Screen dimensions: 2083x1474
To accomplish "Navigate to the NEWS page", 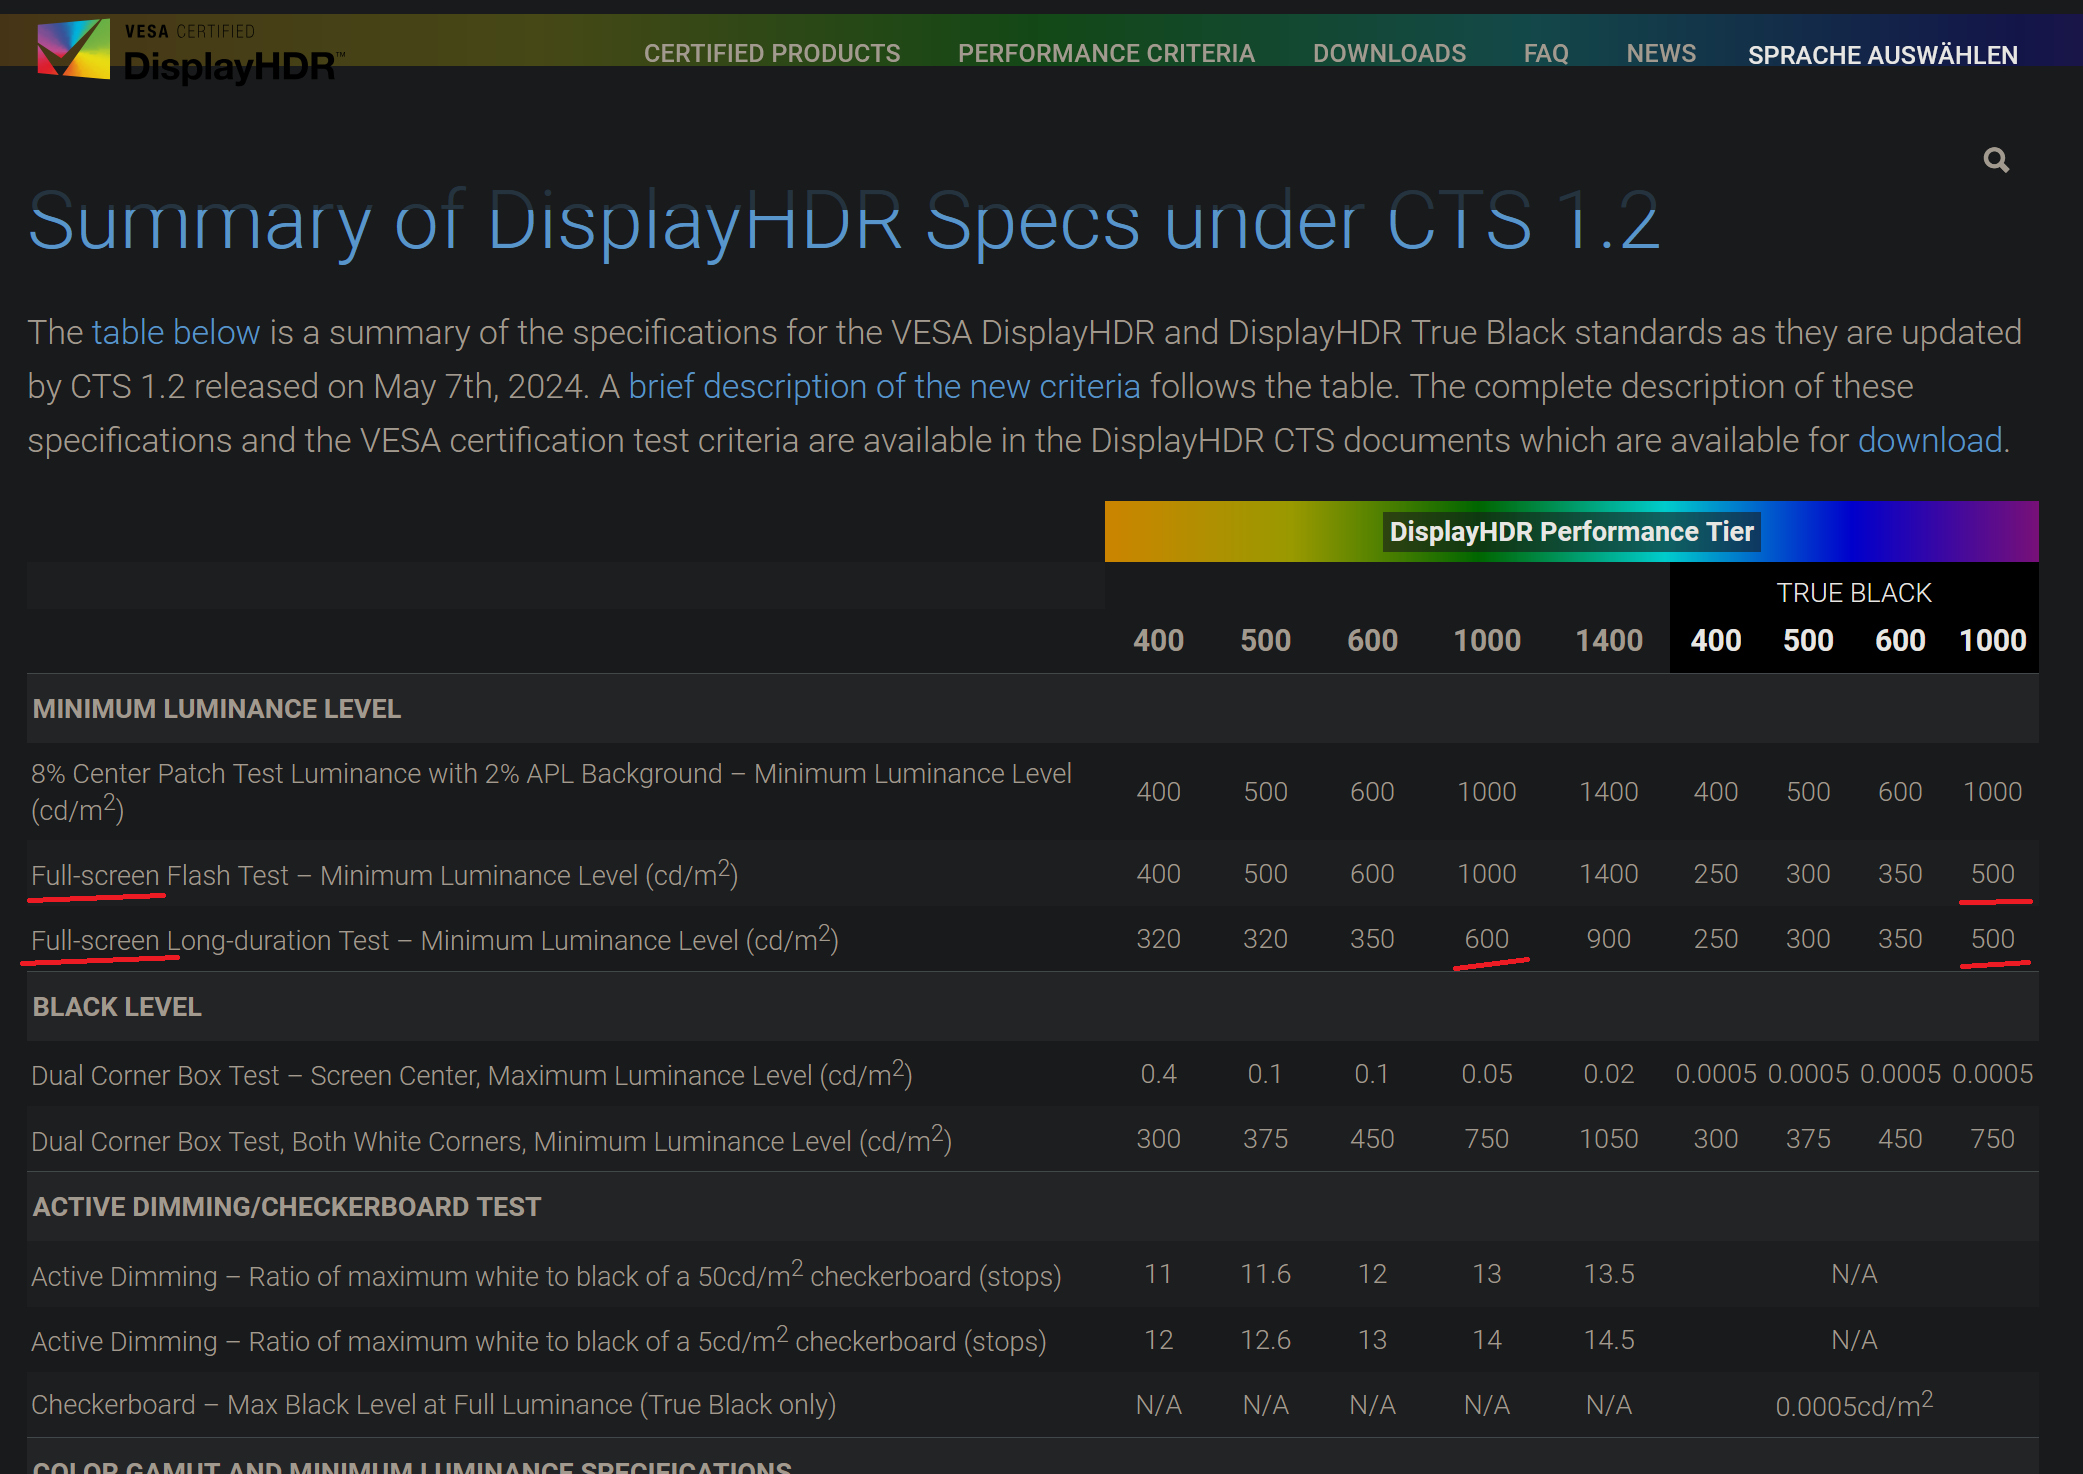I will pyautogui.click(x=1661, y=53).
